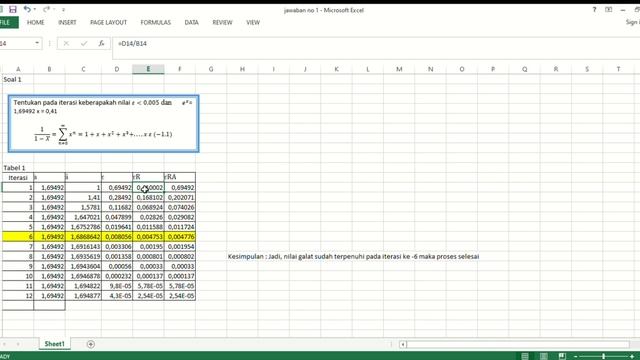Open the Insert Function fx dialog
This screenshot has width=640, height=360.
click(102, 43)
